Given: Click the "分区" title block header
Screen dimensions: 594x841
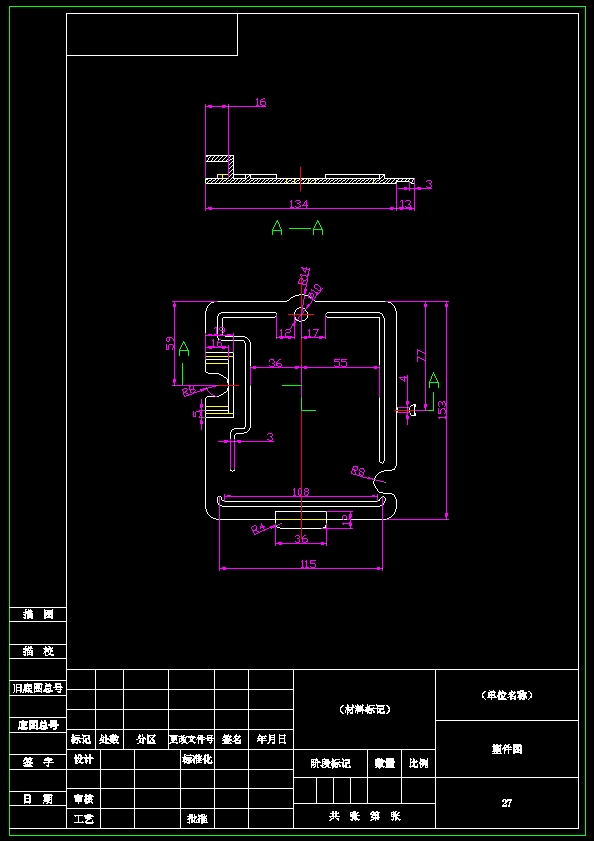Looking at the screenshot, I should pos(146,739).
